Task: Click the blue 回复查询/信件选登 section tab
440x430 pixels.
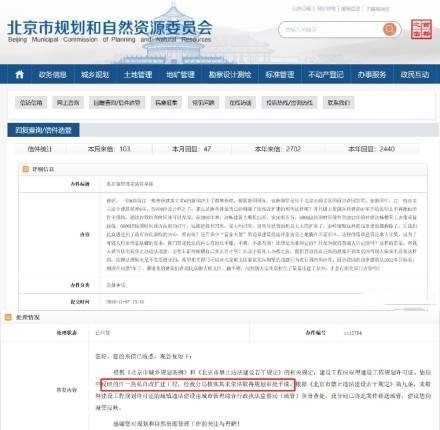Action: pos(43,130)
